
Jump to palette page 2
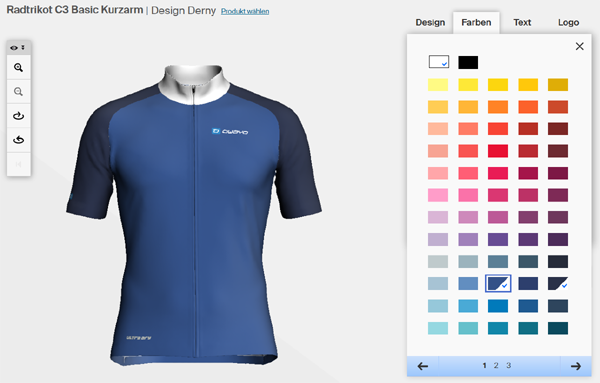coord(496,366)
